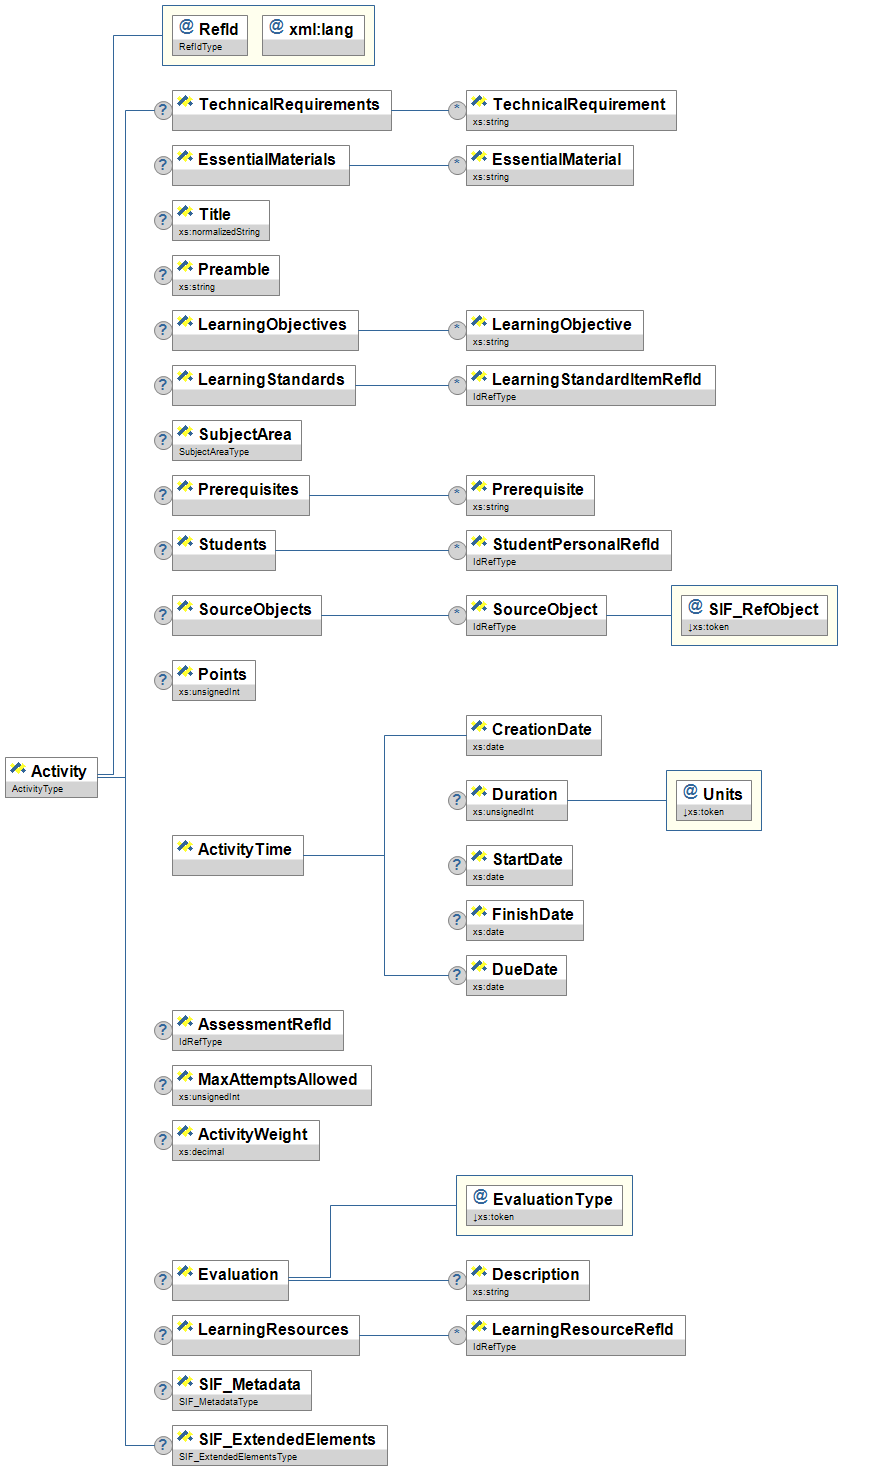Screen dimensions: 878x1470
Task: Click the LearningResourceRefId element
Action: [x=576, y=1335]
